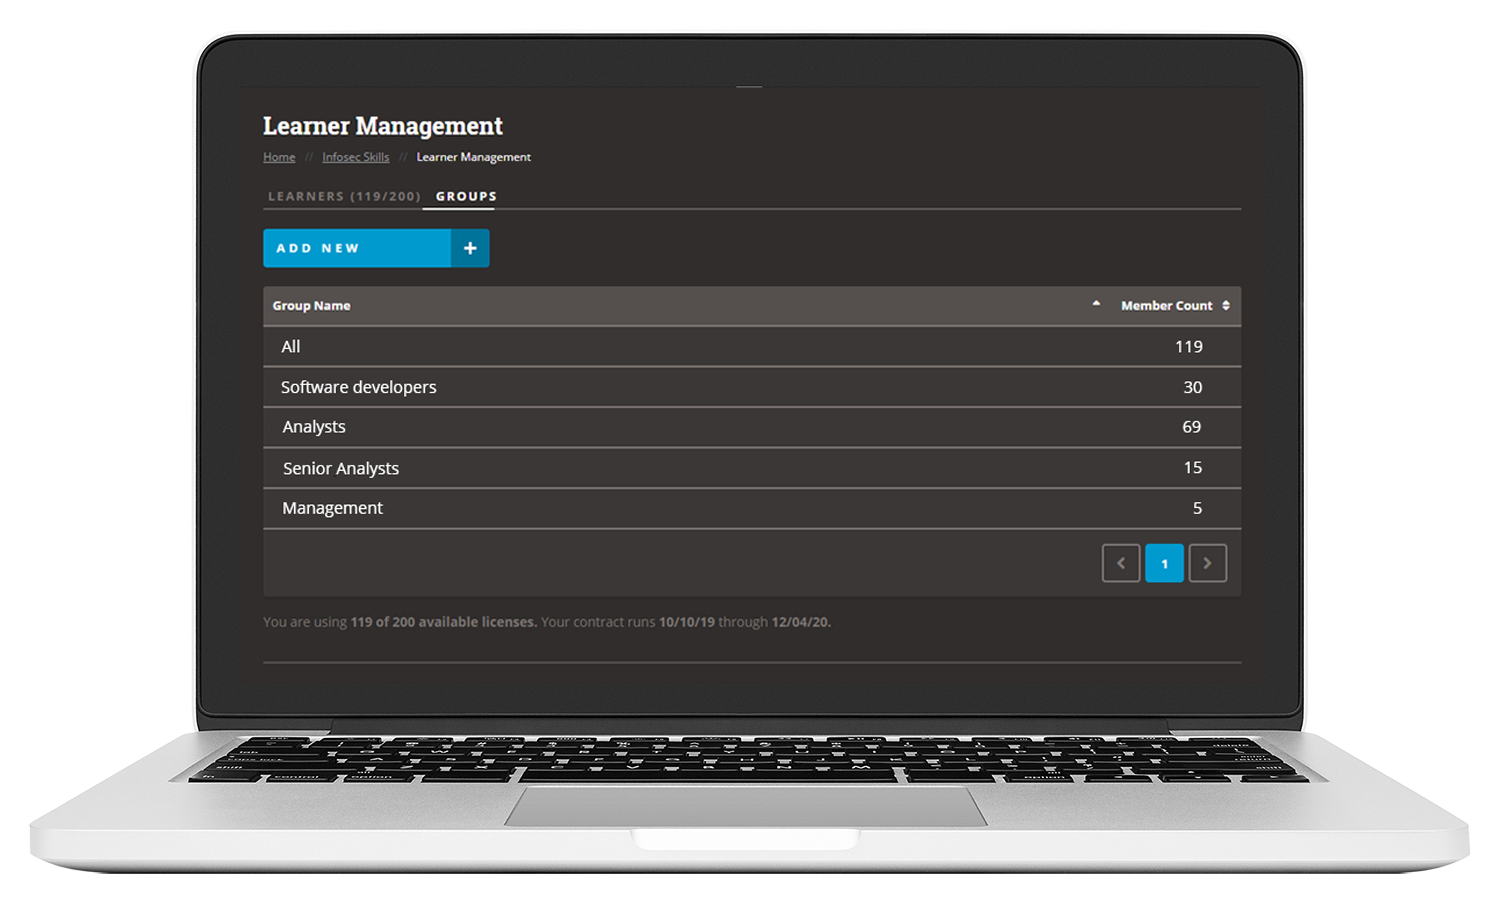Select the Analysts group row
The height and width of the screenshot is (902, 1500).
(314, 427)
